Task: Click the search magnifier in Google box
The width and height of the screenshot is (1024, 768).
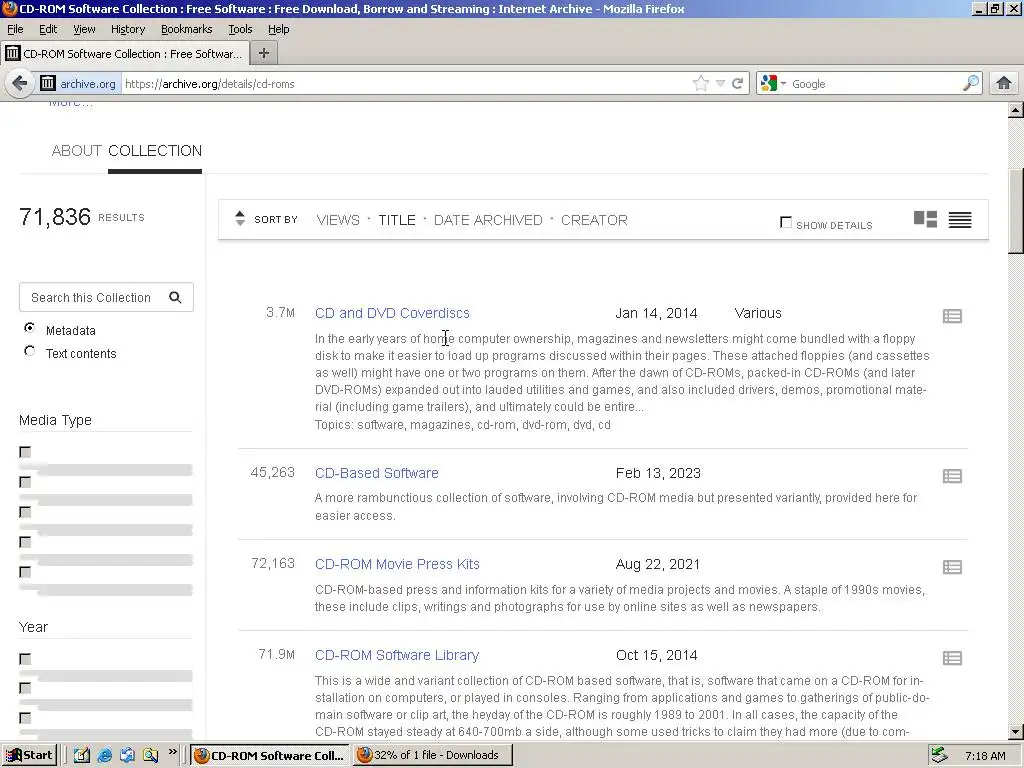Action: coord(971,83)
